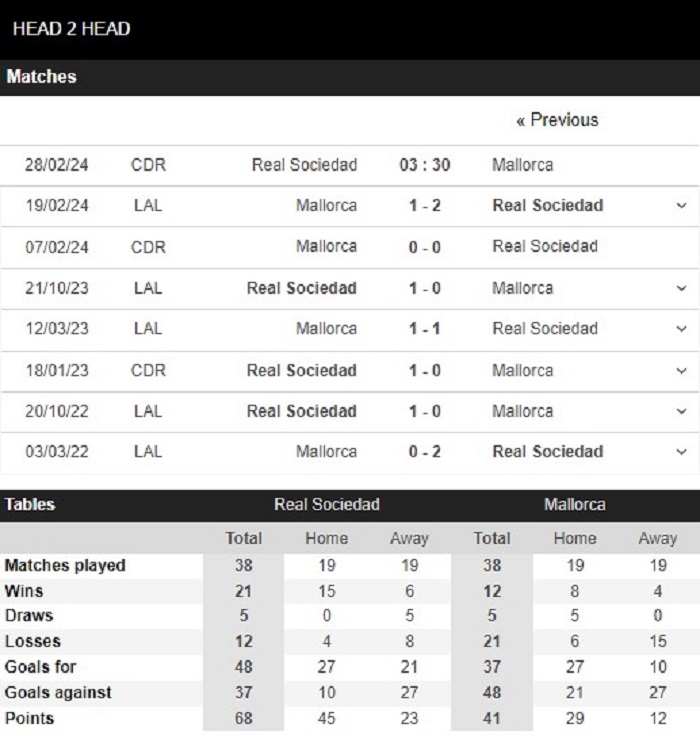This screenshot has height=739, width=700.
Task: Select the Tables section header
Action: 30,505
